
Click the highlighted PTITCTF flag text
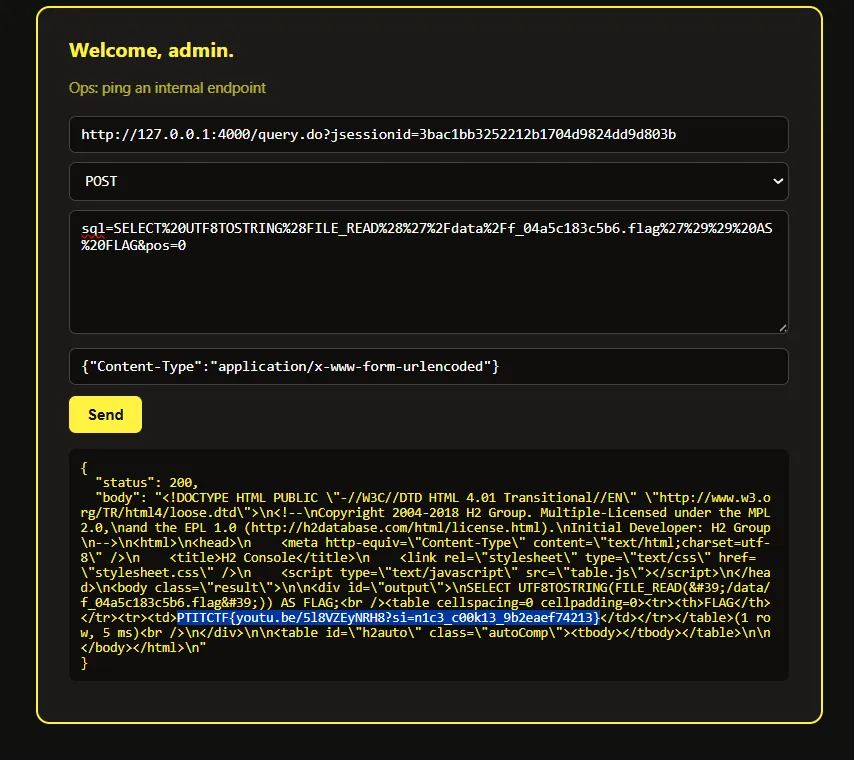pos(388,618)
